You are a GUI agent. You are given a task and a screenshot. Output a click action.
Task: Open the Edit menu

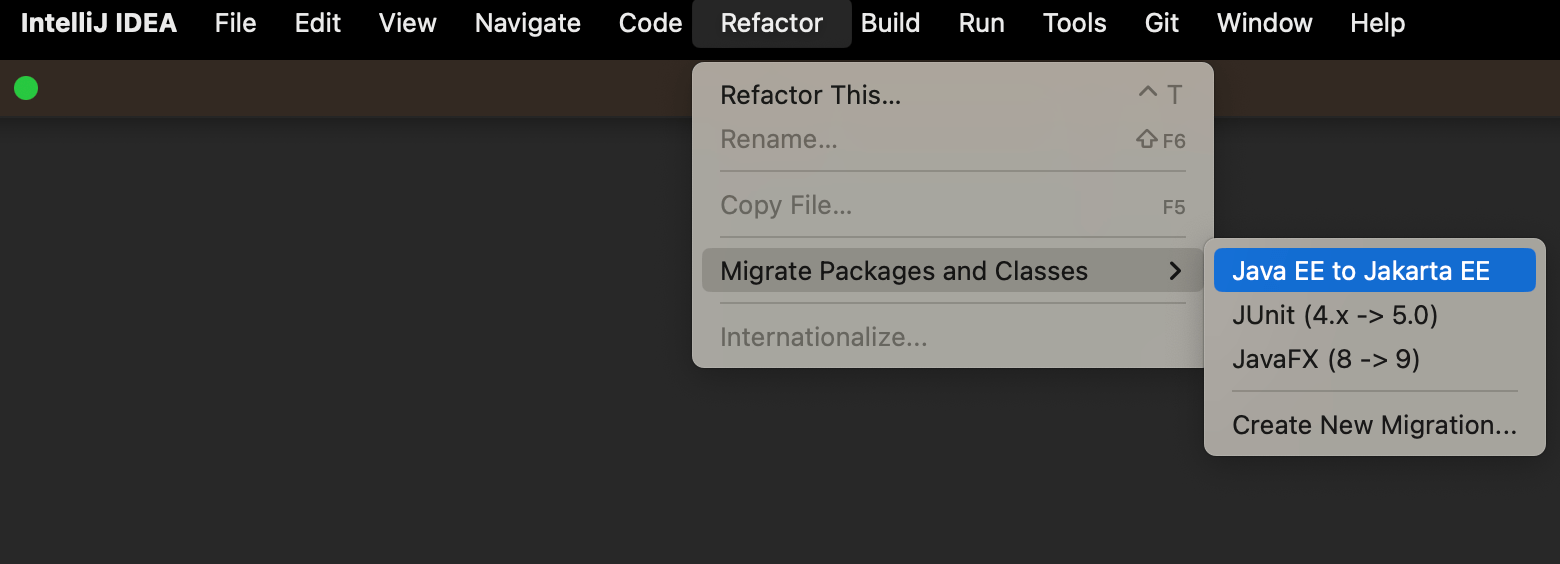coord(317,23)
